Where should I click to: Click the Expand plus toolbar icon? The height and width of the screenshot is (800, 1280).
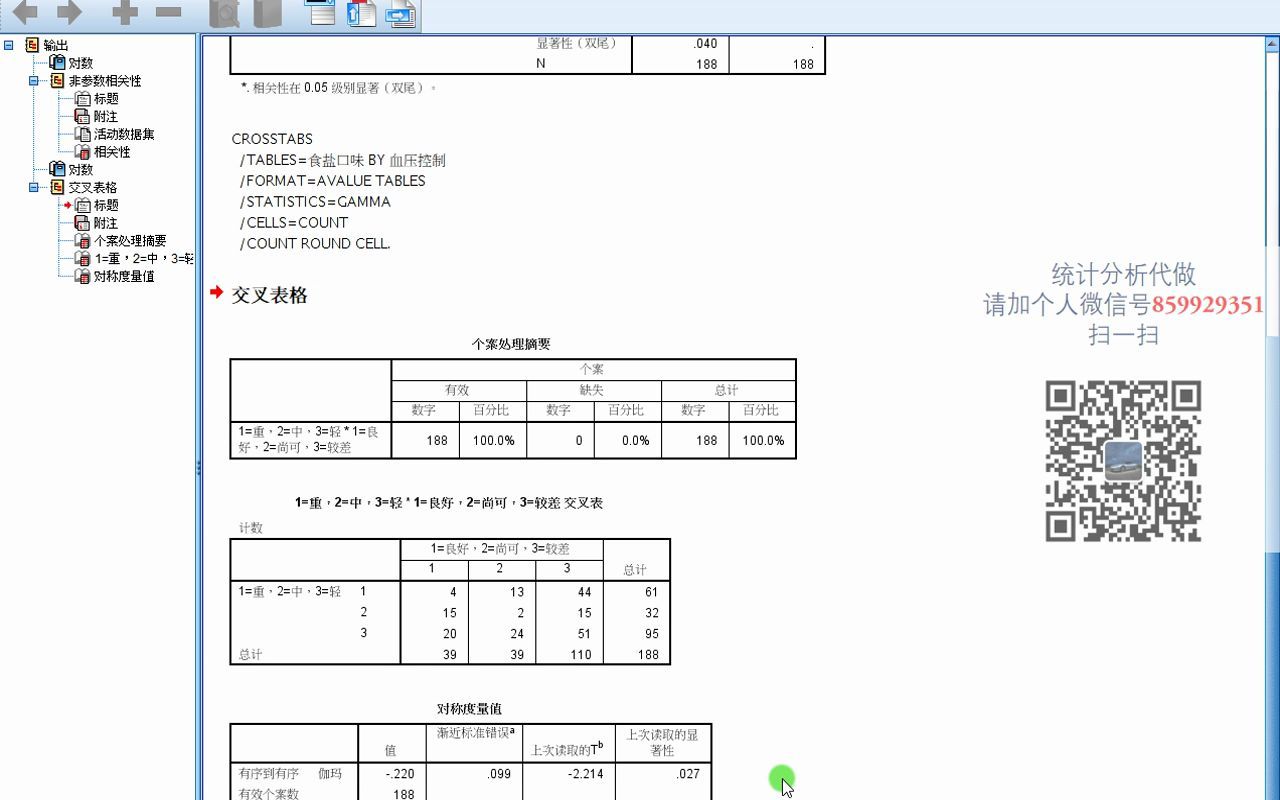124,12
